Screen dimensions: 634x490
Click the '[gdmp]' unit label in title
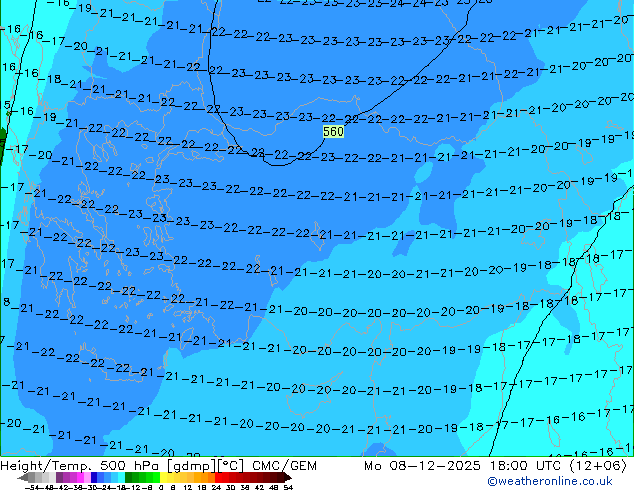192,466
